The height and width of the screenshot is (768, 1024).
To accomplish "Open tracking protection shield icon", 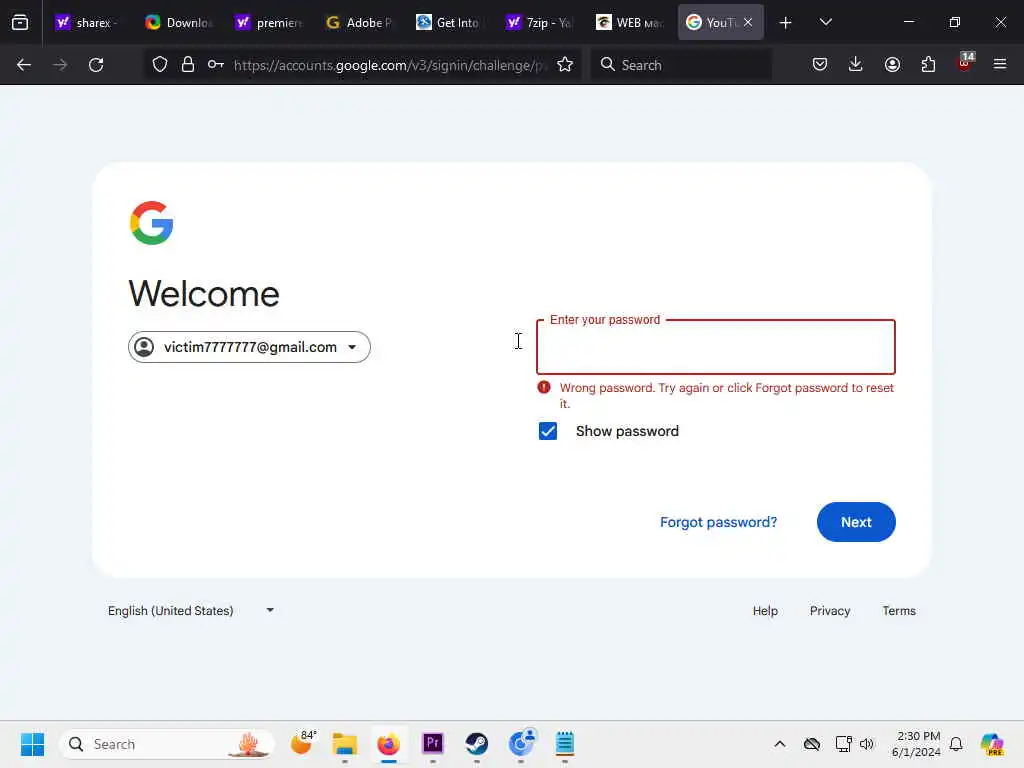I will pyautogui.click(x=160, y=65).
